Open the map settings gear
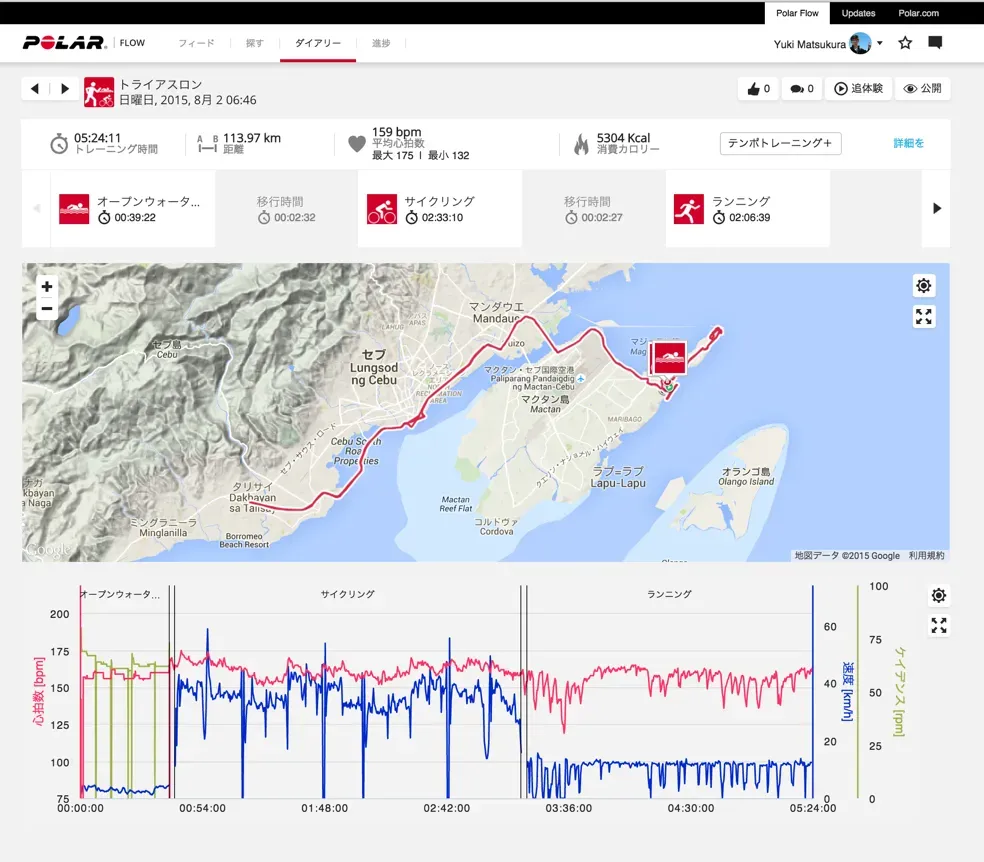 (x=923, y=285)
